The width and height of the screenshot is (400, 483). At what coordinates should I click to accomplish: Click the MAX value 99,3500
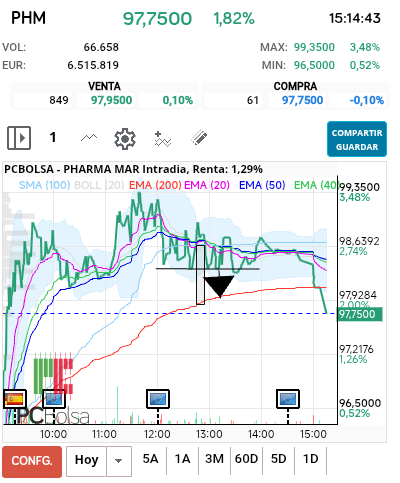314,47
